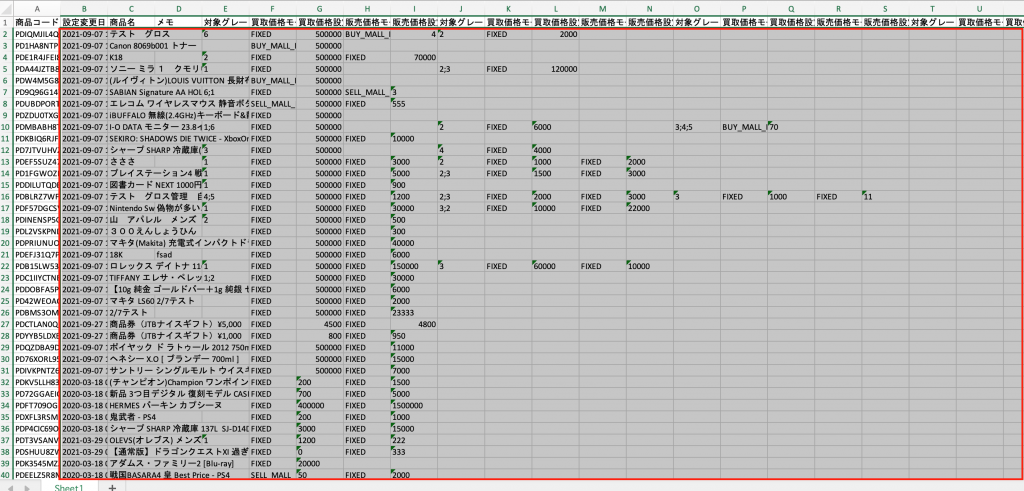Viewport: 1024px width, 491px height.
Task: Click the sale price cell '23333'
Action: 414,313
